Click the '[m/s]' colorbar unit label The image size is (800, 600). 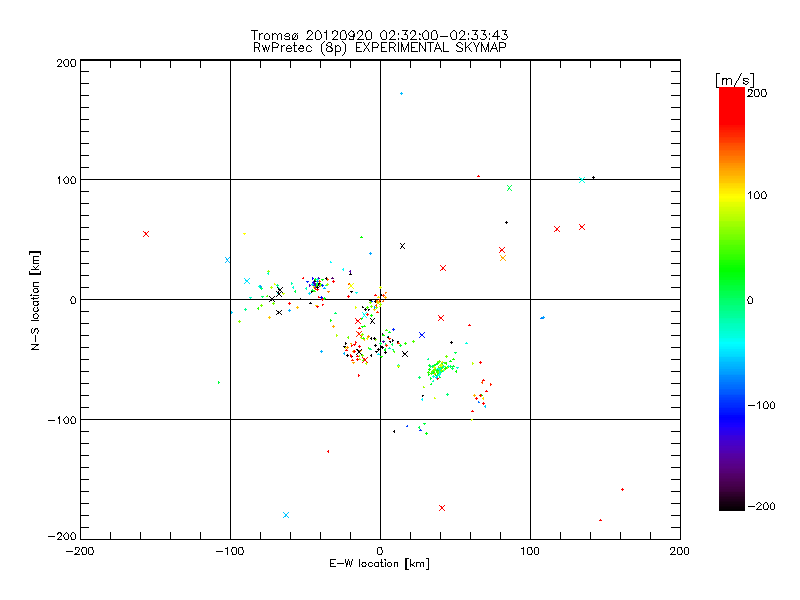[735, 80]
